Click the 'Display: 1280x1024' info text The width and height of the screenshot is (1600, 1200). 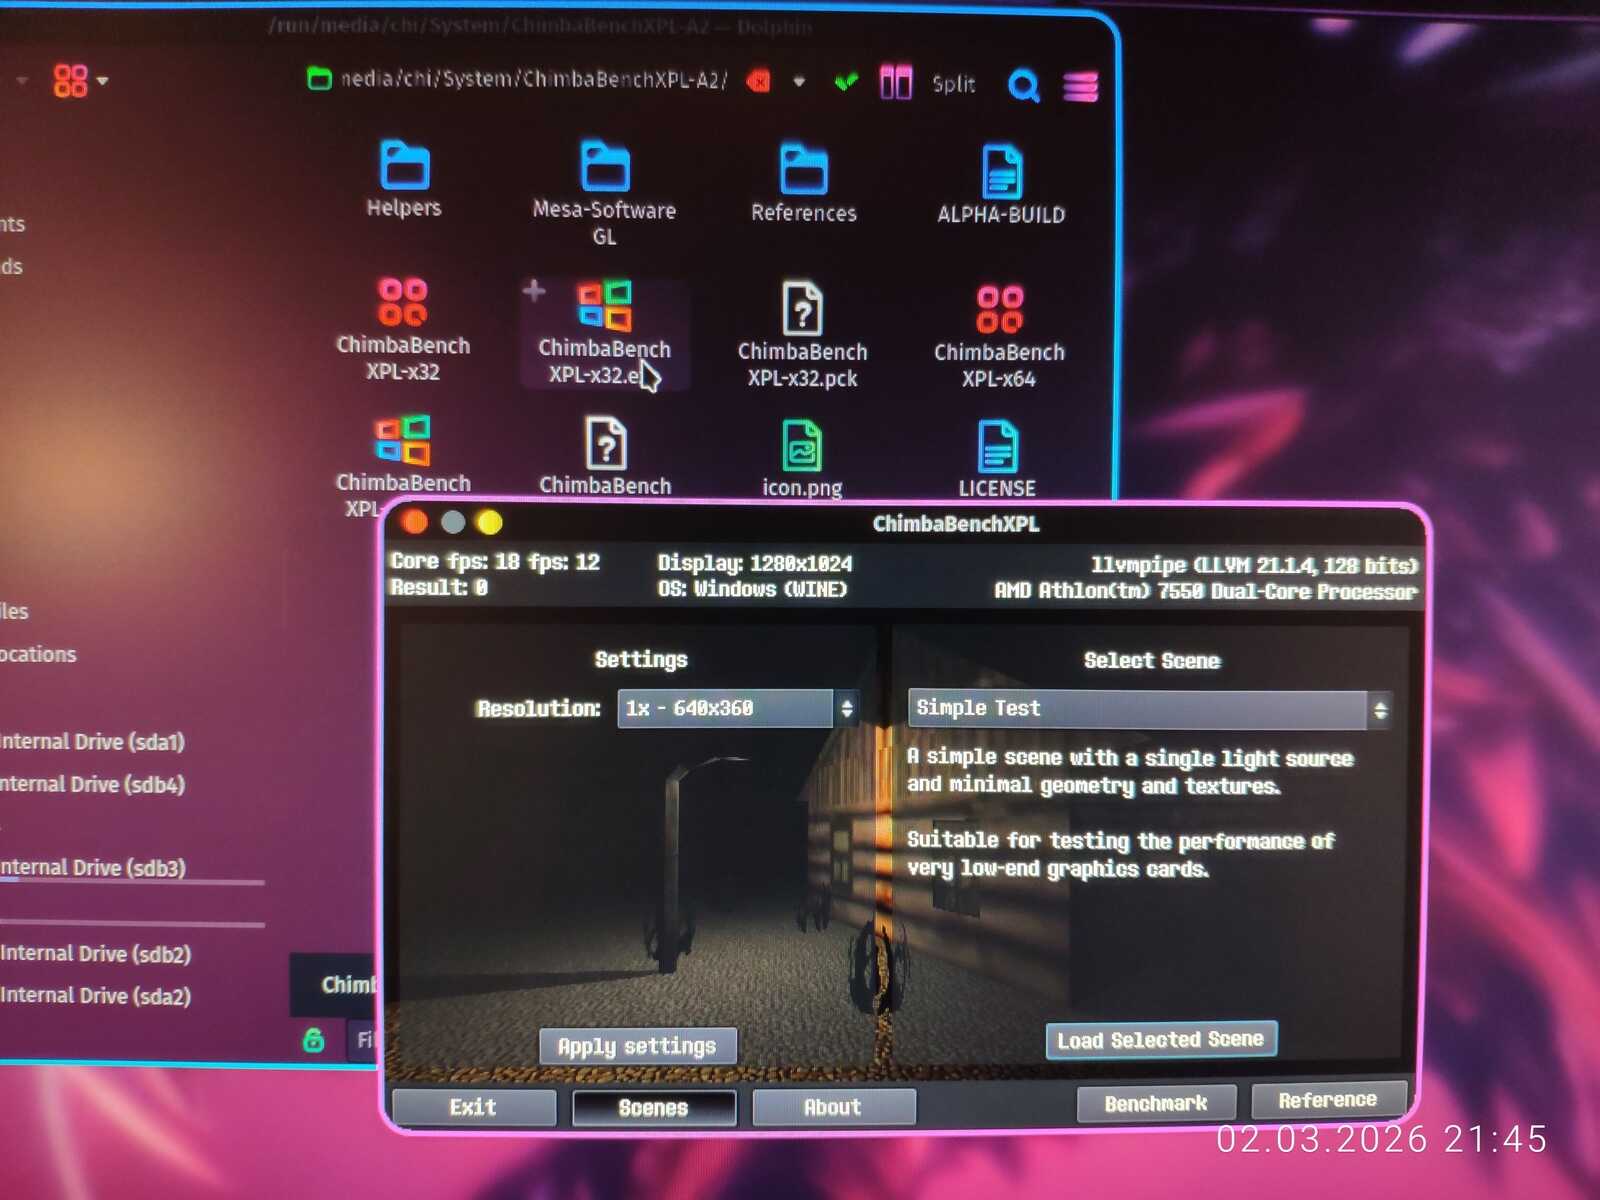coord(755,563)
